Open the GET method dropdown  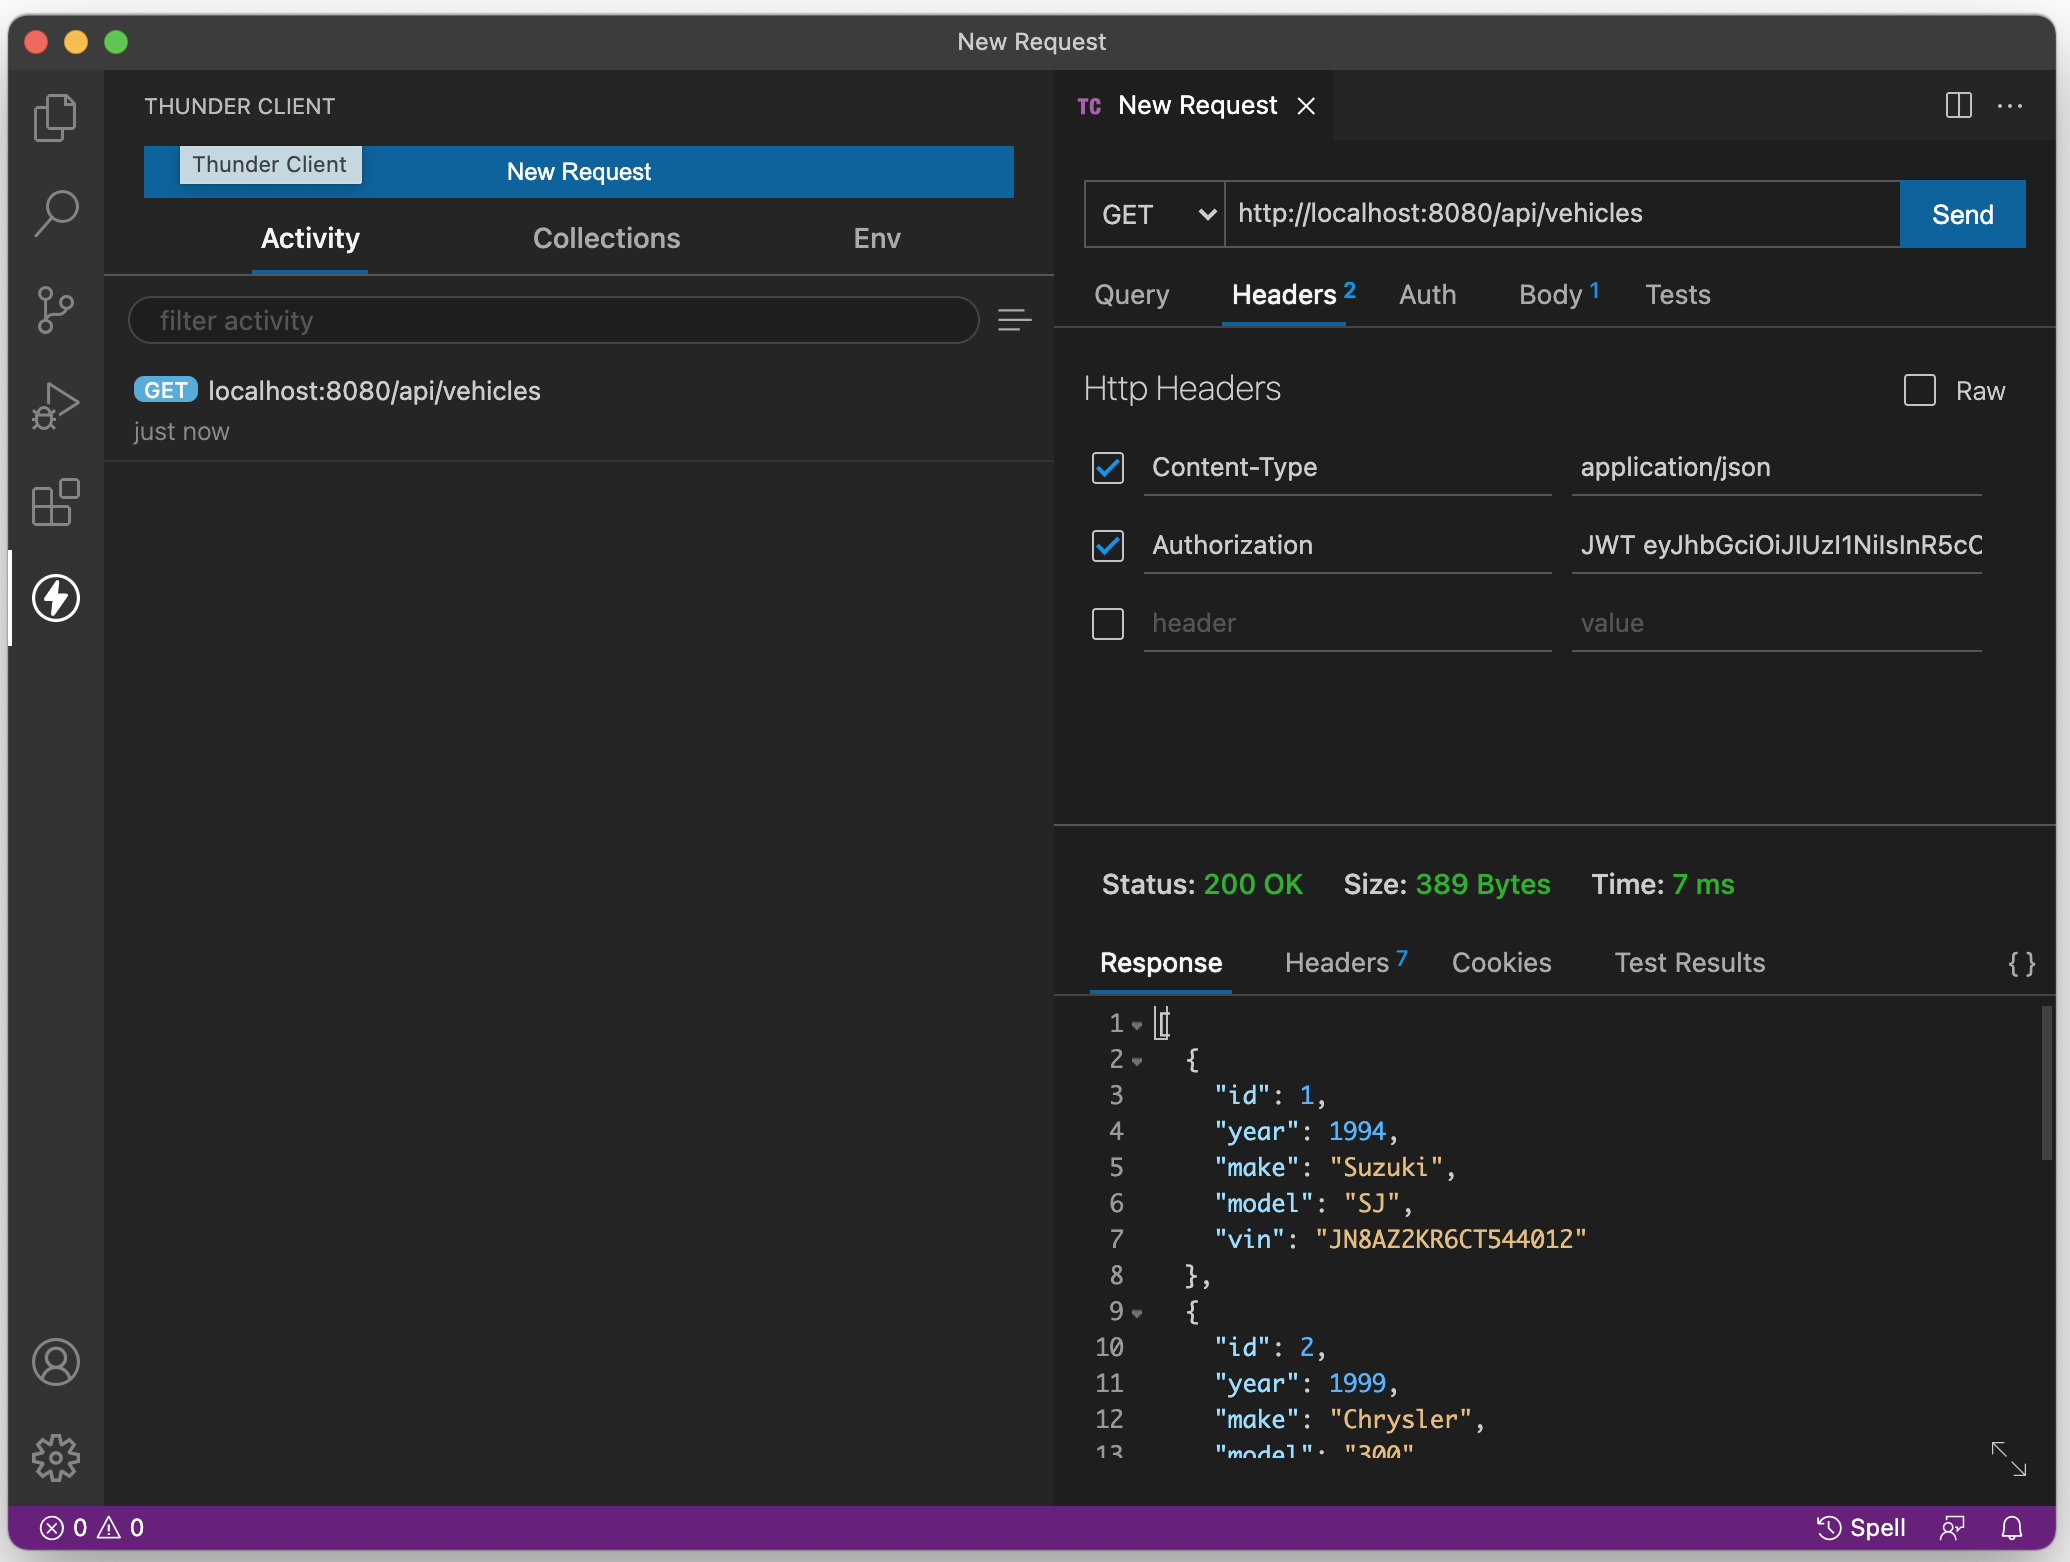(1155, 214)
